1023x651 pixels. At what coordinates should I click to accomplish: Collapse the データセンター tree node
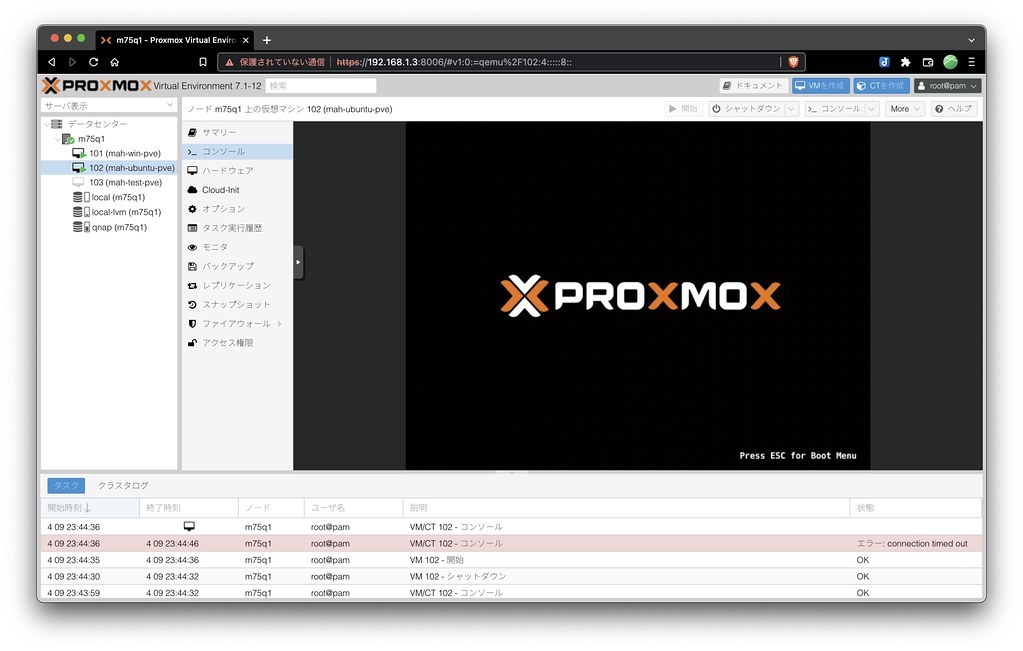(46, 124)
